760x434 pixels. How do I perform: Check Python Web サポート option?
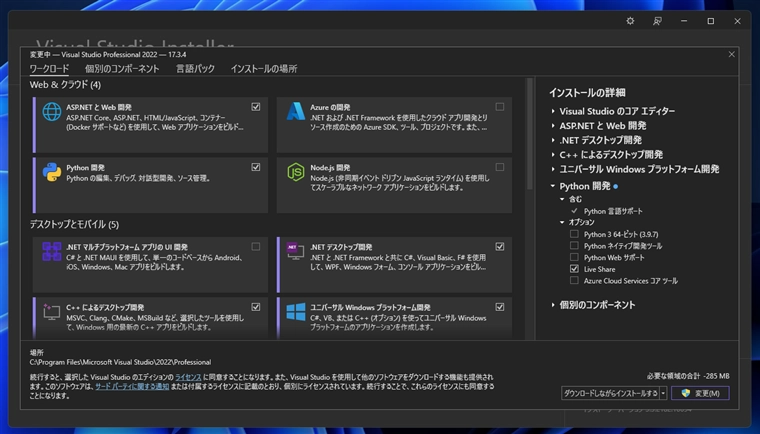[x=574, y=257]
